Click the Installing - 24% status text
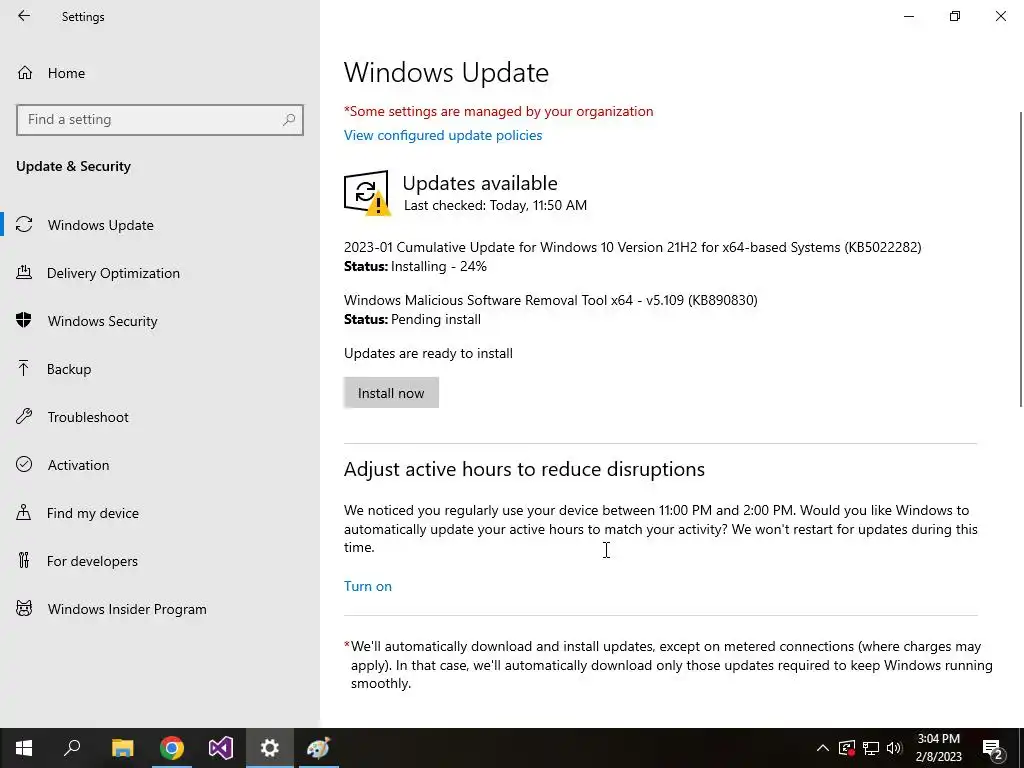Image resolution: width=1024 pixels, height=768 pixels. click(439, 266)
